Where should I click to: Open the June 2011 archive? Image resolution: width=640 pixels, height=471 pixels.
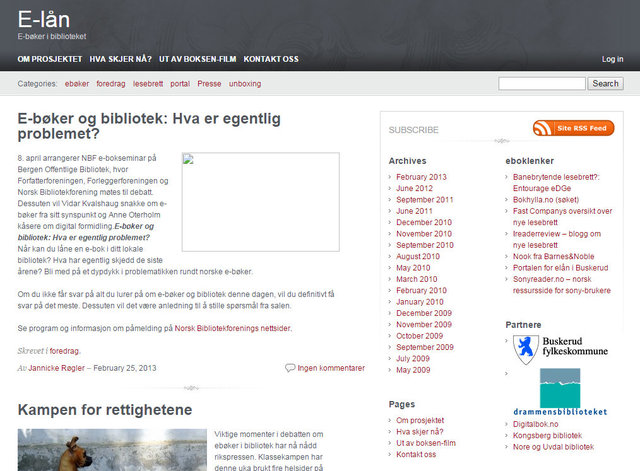pyautogui.click(x=414, y=211)
